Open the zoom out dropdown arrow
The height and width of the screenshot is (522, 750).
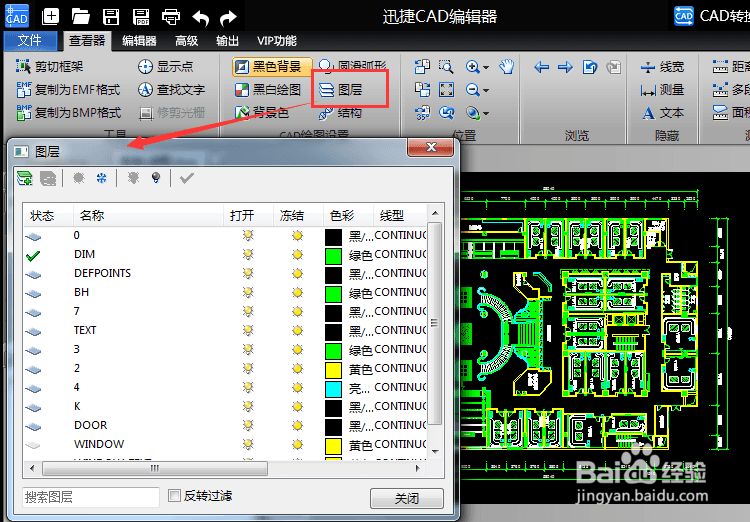486,90
